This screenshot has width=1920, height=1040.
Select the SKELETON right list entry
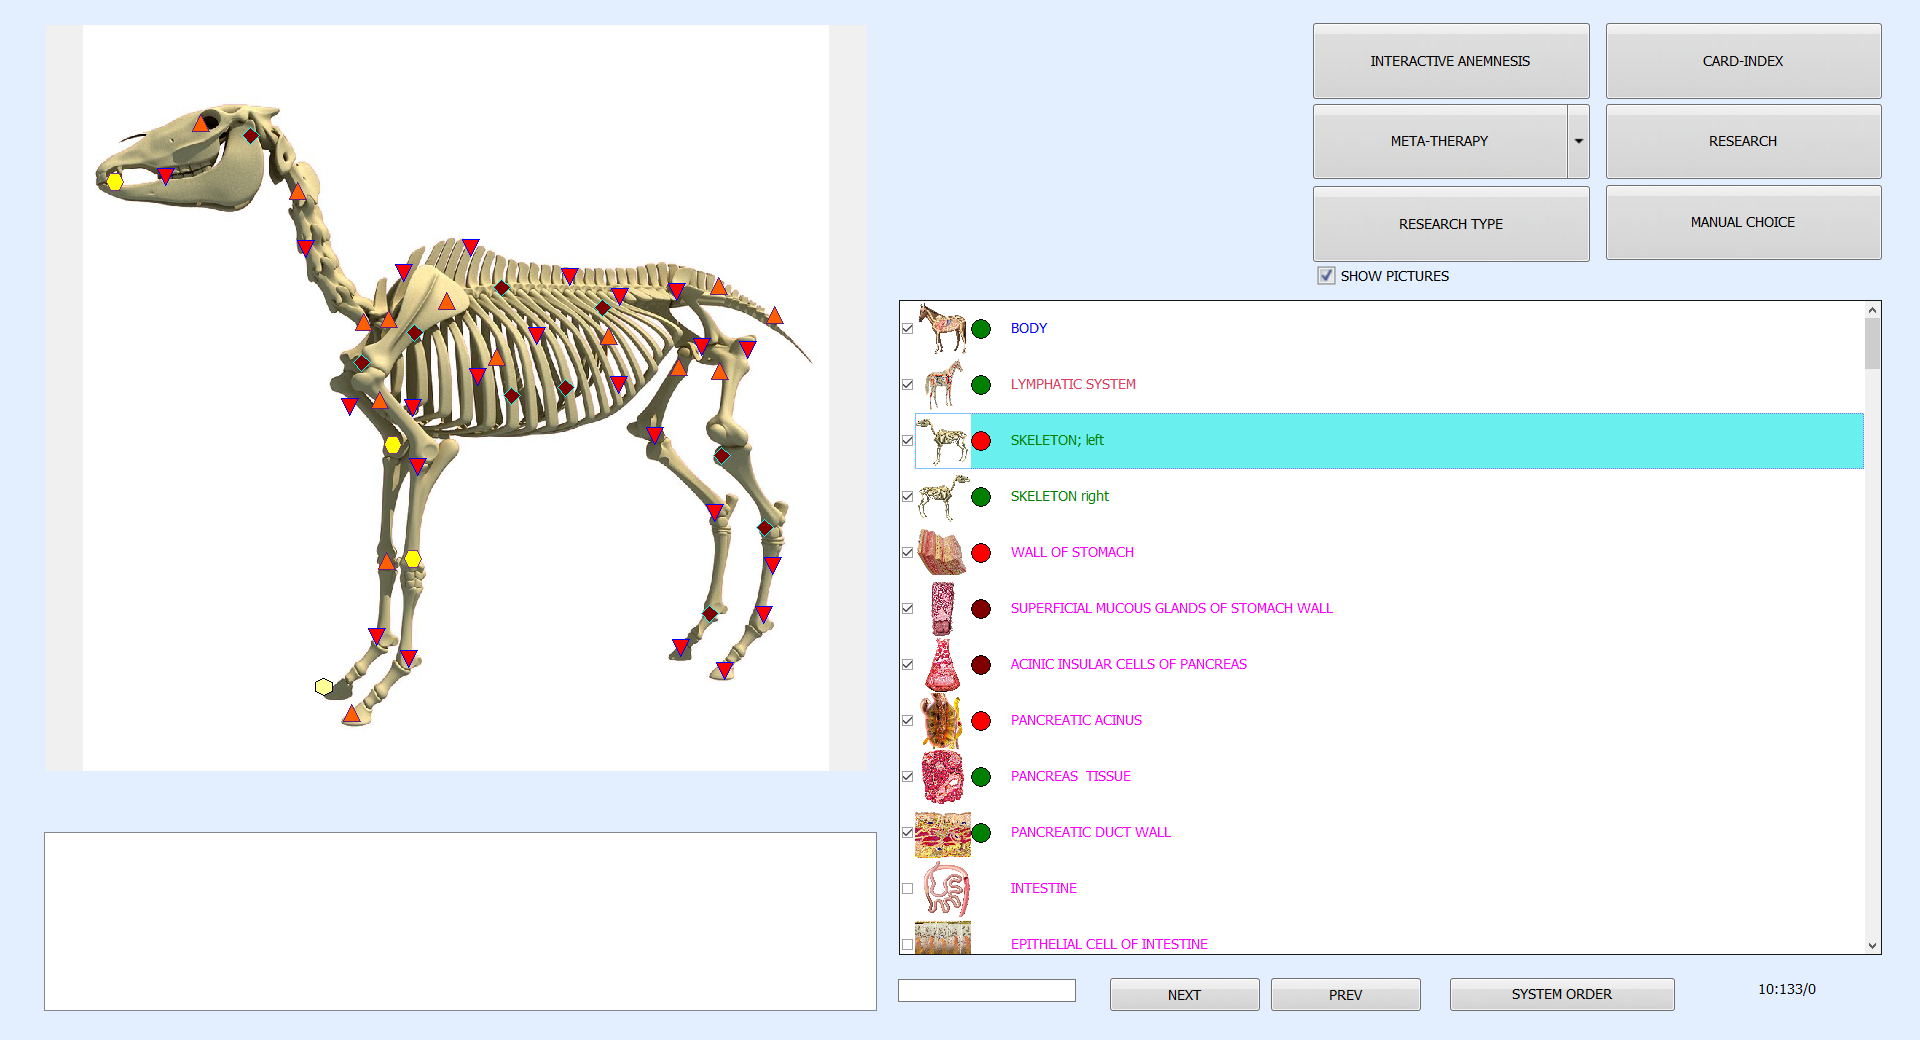tap(1059, 497)
